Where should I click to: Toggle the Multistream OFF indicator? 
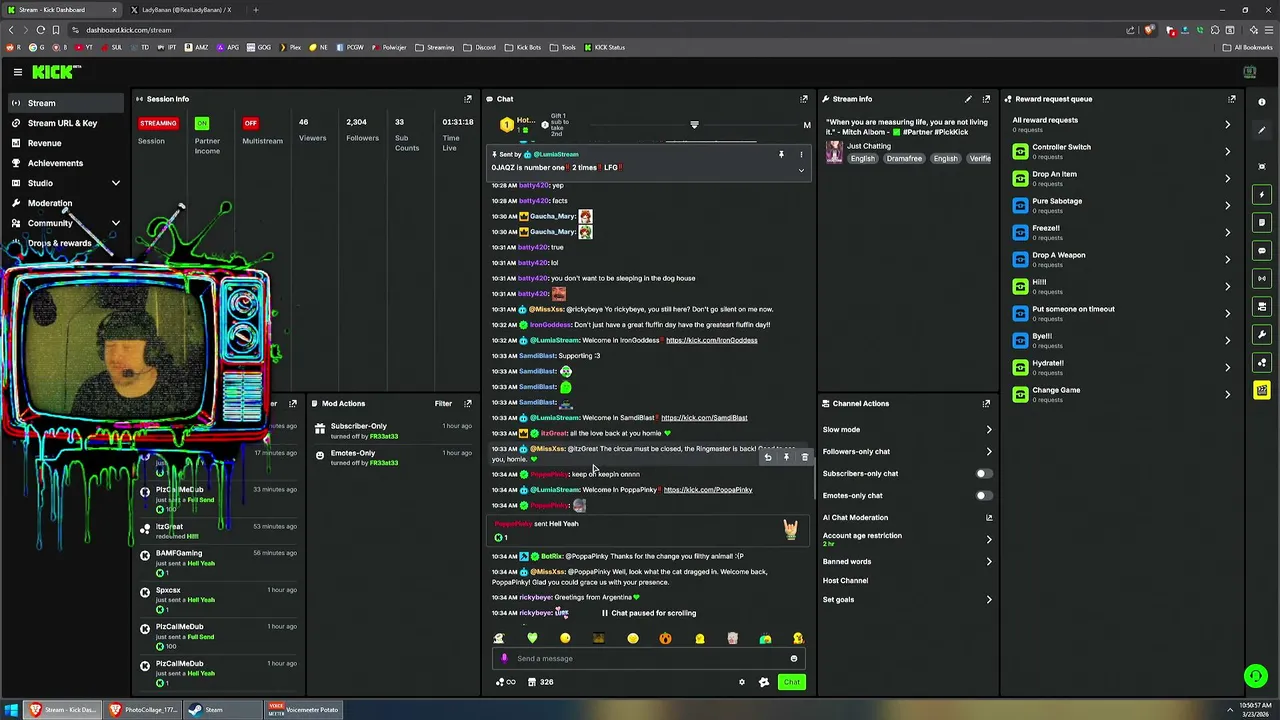(250, 123)
